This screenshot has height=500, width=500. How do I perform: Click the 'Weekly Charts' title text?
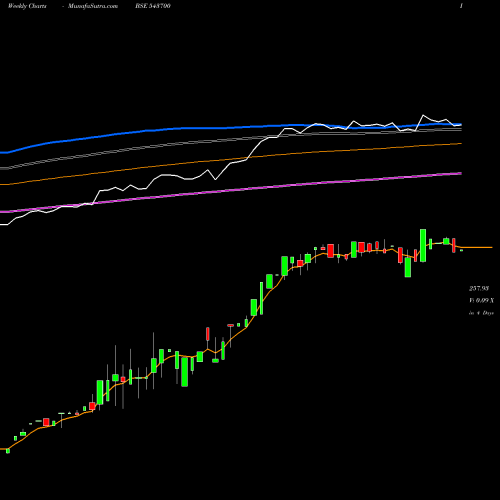point(27,6)
